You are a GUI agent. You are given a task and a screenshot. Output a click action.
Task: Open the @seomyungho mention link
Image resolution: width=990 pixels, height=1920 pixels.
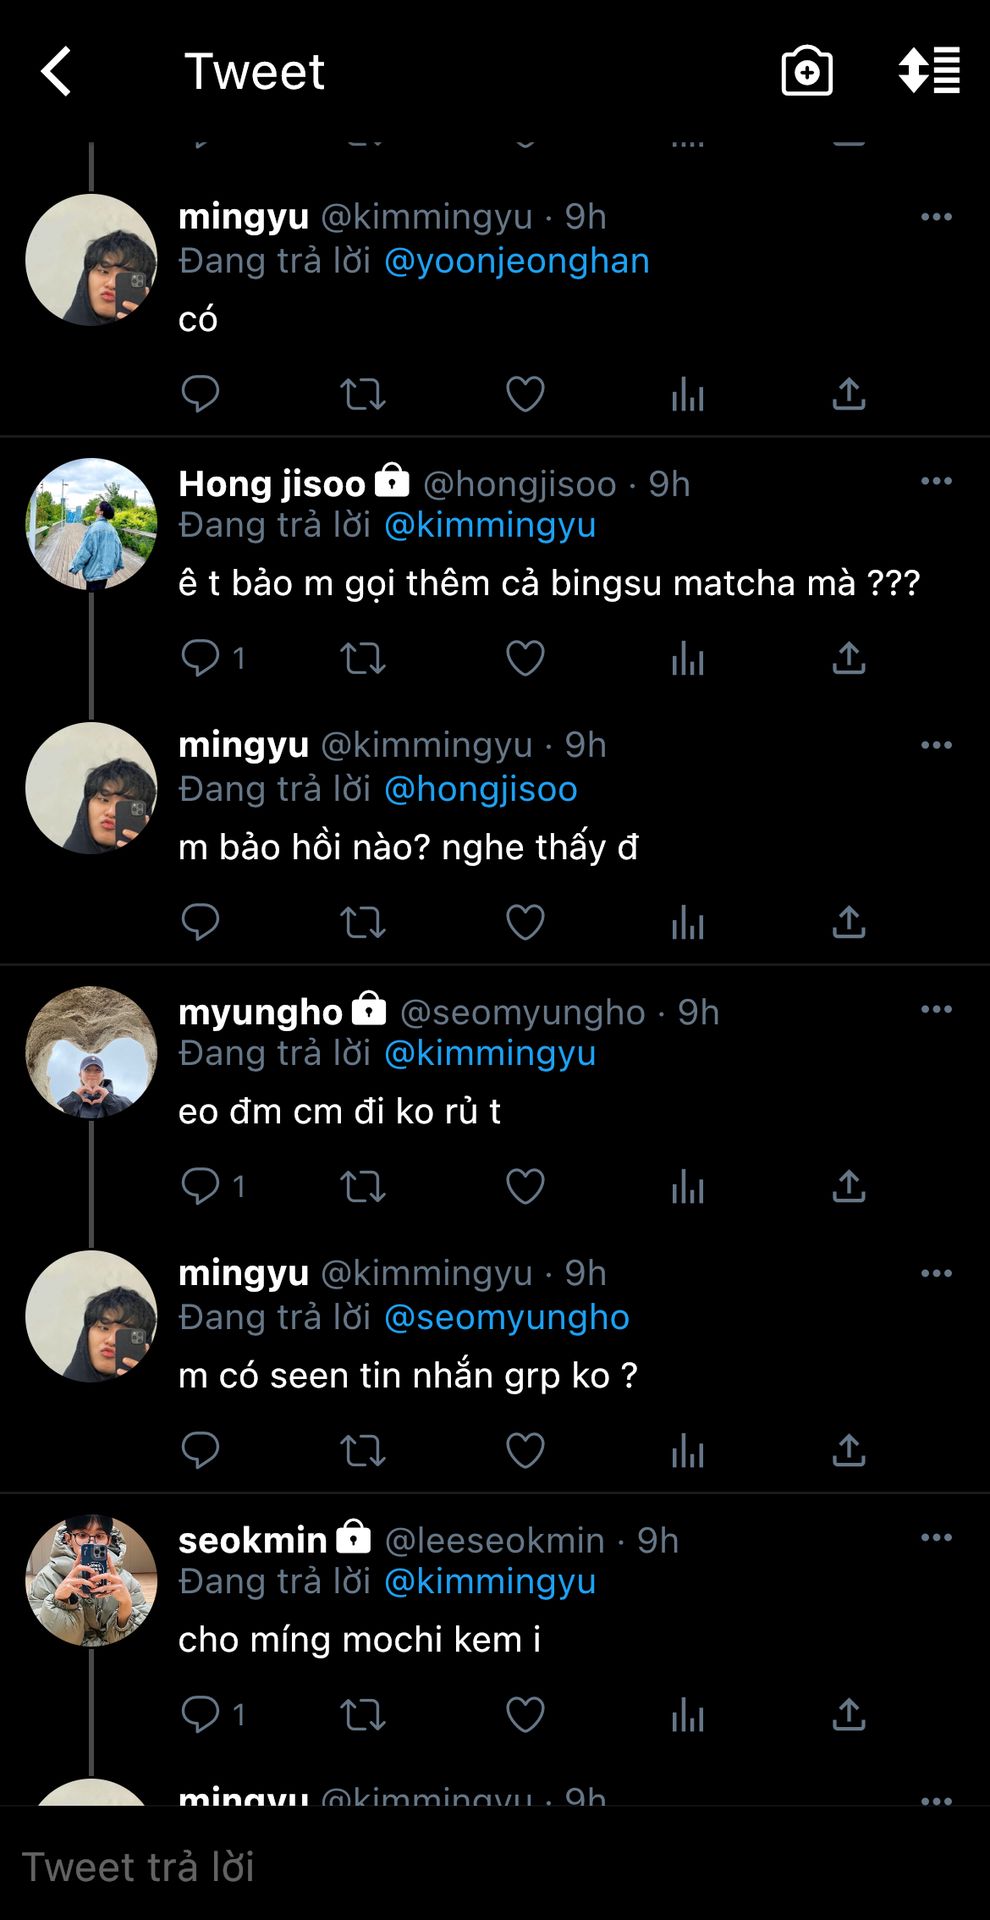[x=507, y=1317]
